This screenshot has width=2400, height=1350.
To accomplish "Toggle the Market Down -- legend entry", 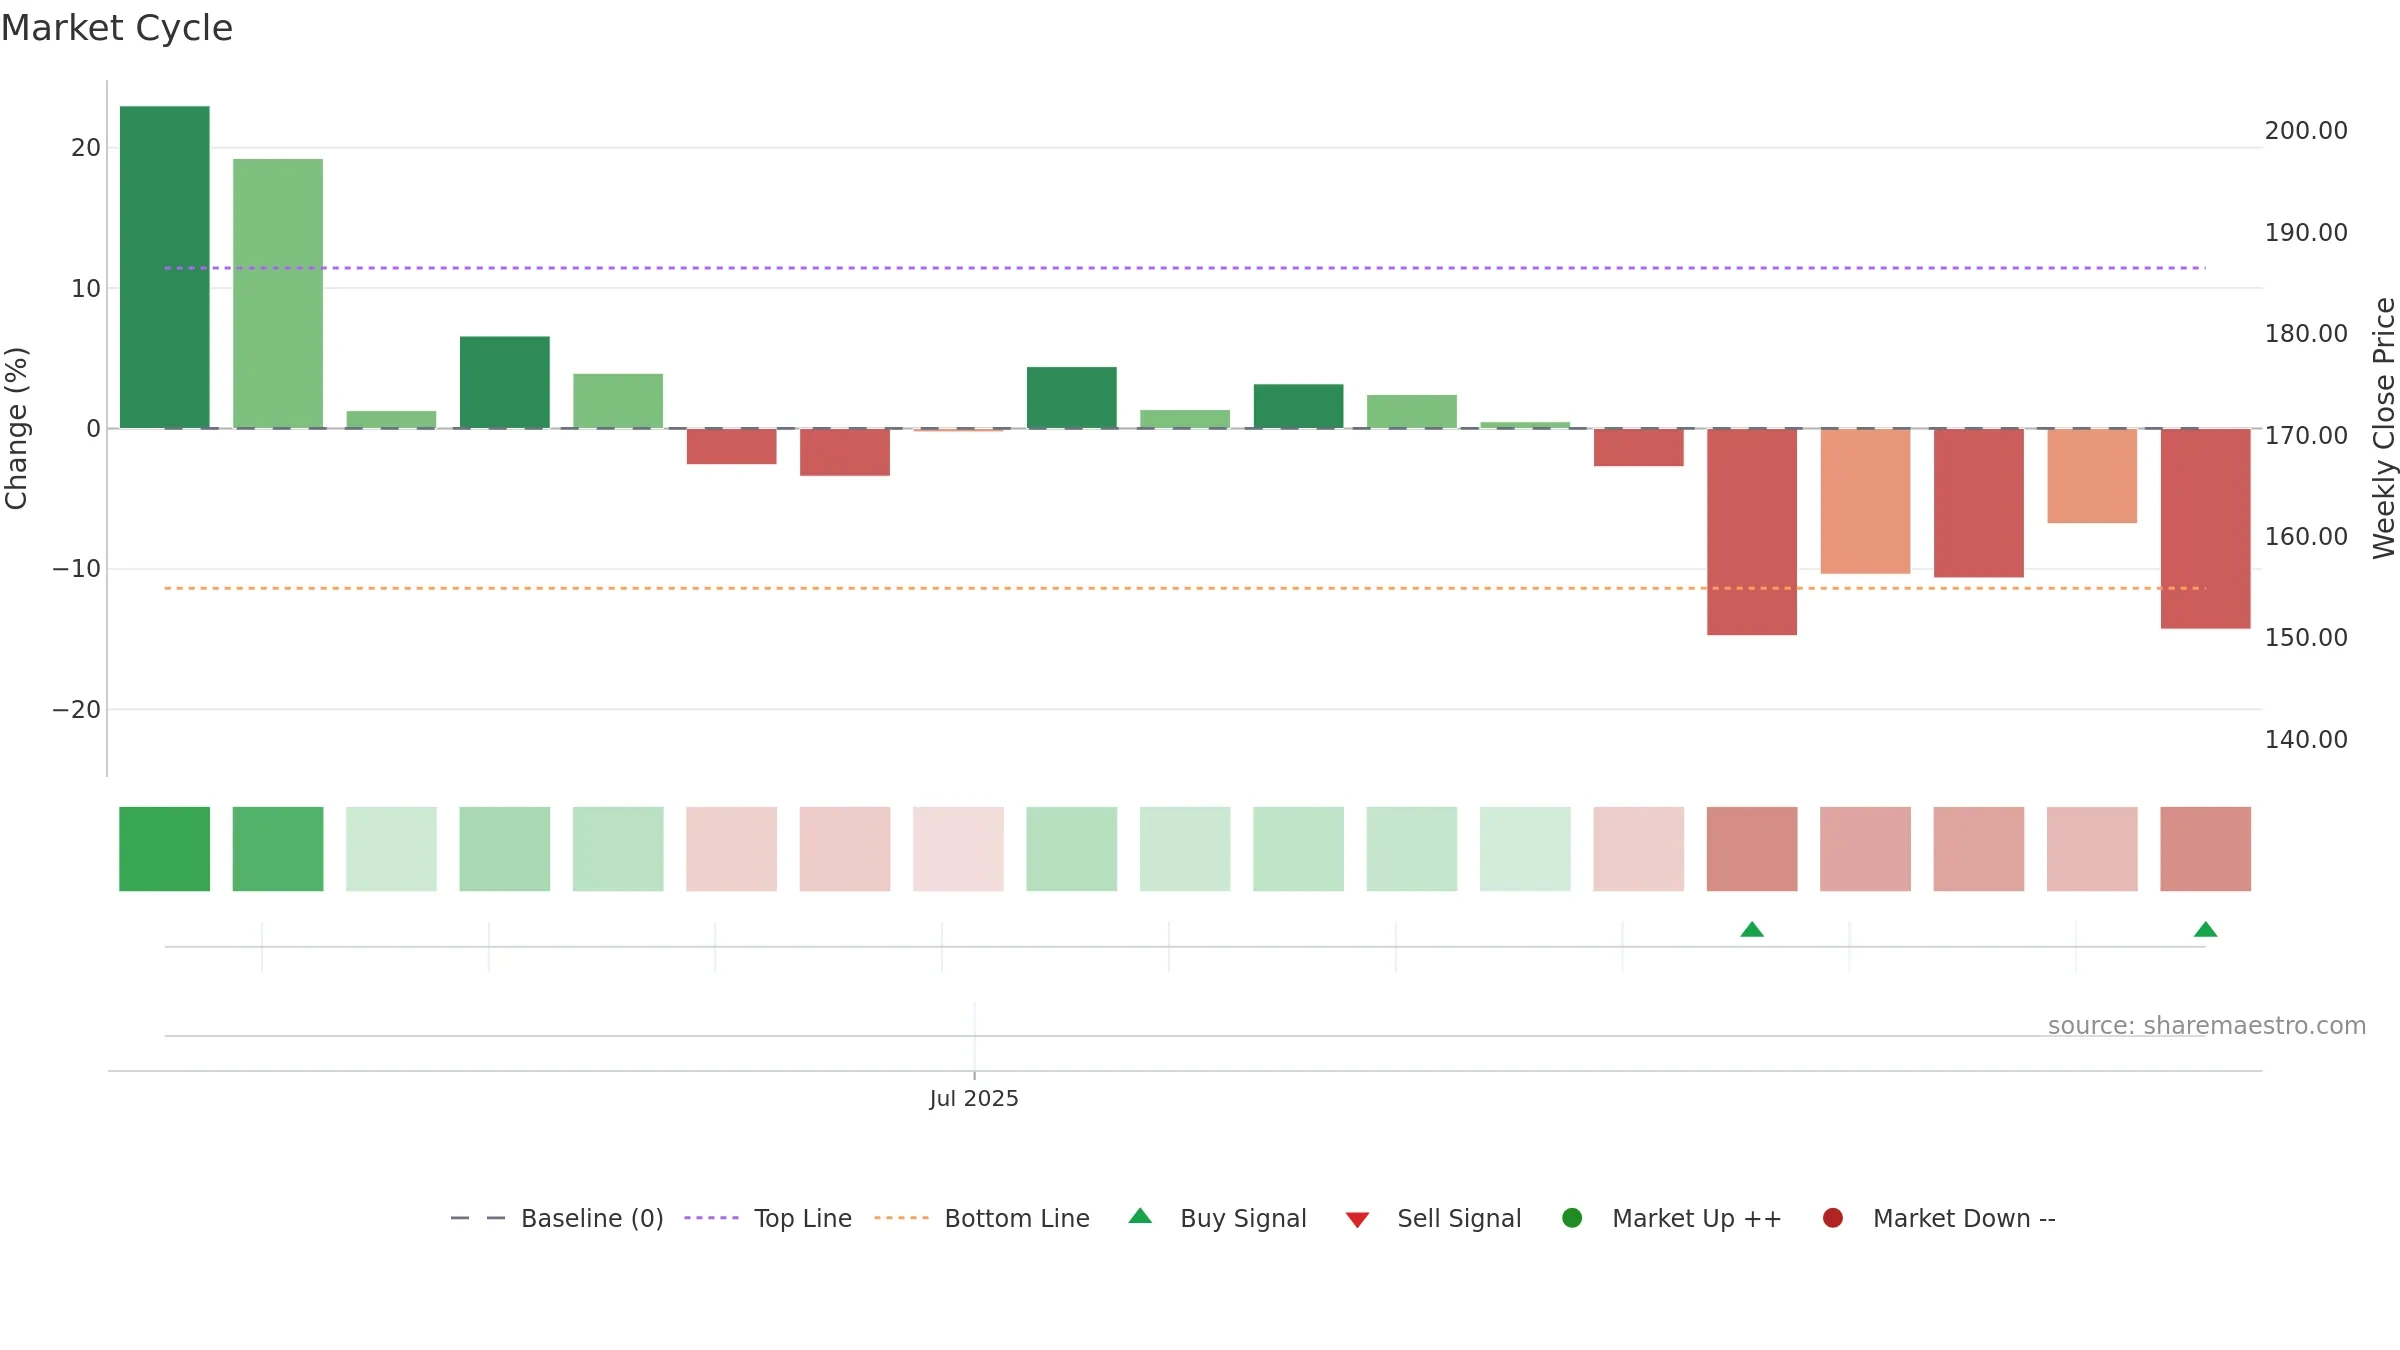I will pyautogui.click(x=1939, y=1218).
